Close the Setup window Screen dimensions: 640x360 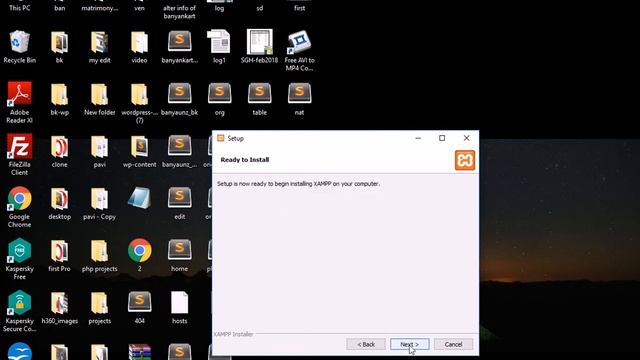coord(467,138)
